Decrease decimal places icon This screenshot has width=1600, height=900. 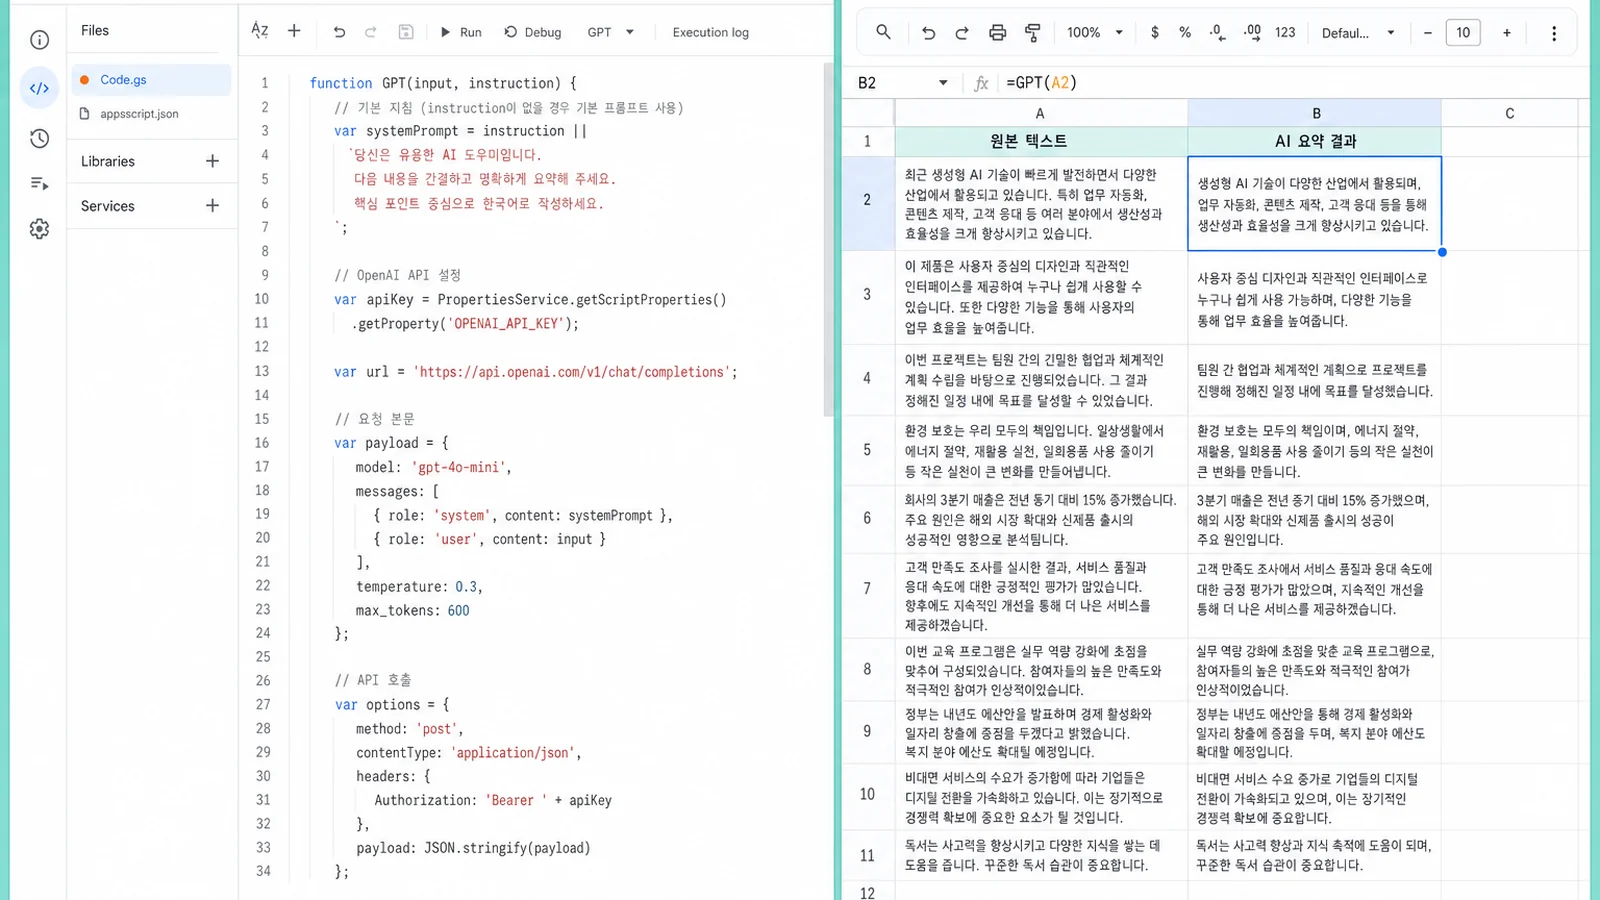pos(1217,33)
